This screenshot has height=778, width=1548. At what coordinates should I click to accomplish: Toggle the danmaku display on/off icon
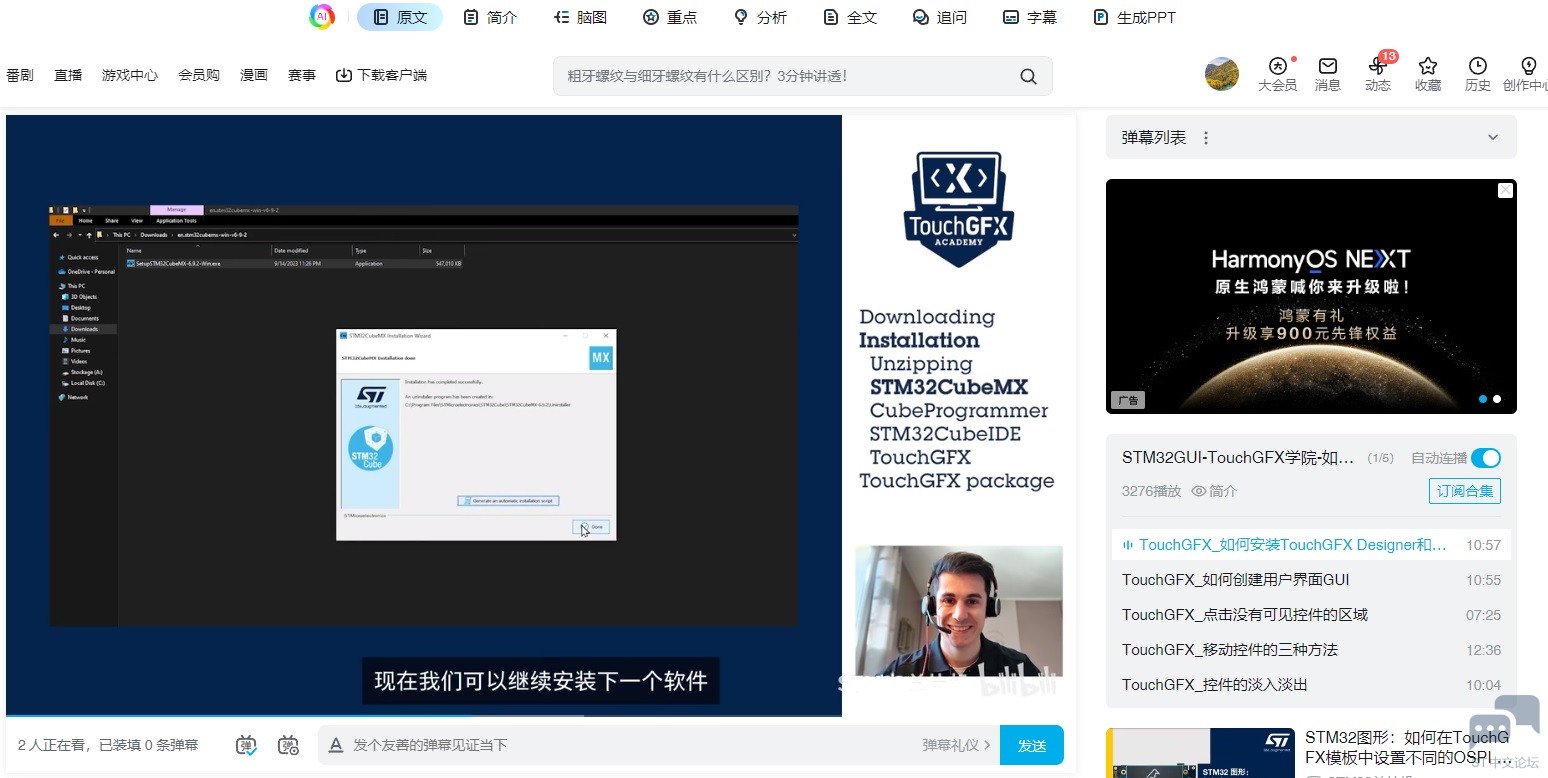[x=246, y=745]
